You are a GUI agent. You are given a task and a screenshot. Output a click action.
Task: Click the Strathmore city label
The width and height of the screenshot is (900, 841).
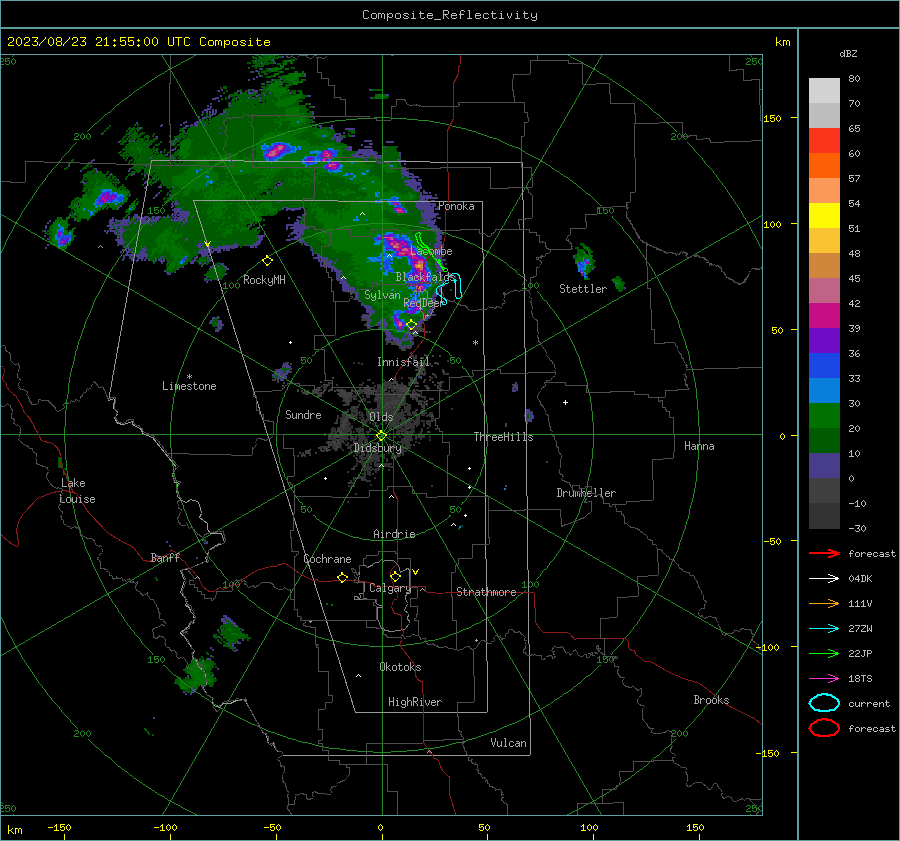486,592
